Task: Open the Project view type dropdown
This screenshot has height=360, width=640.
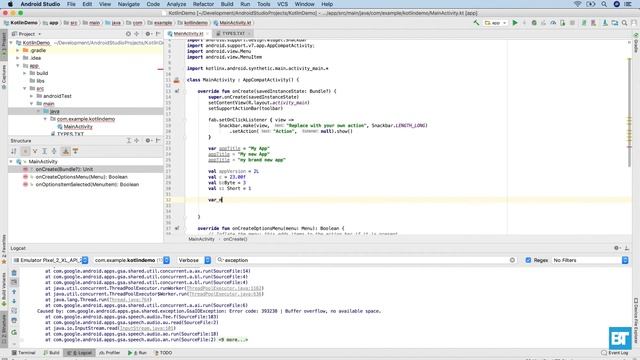Action: click(27, 34)
